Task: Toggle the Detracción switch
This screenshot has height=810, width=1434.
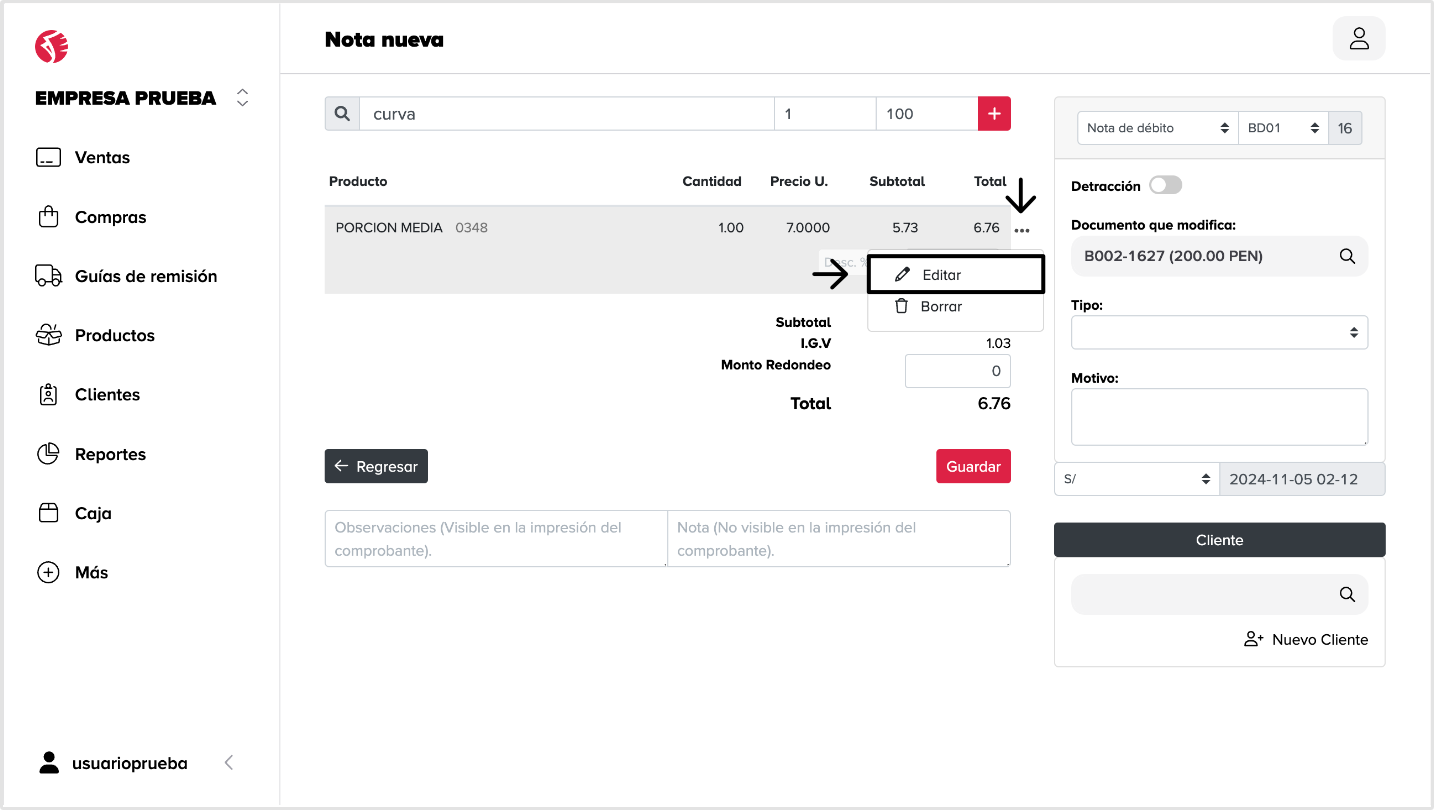Action: (x=1165, y=186)
